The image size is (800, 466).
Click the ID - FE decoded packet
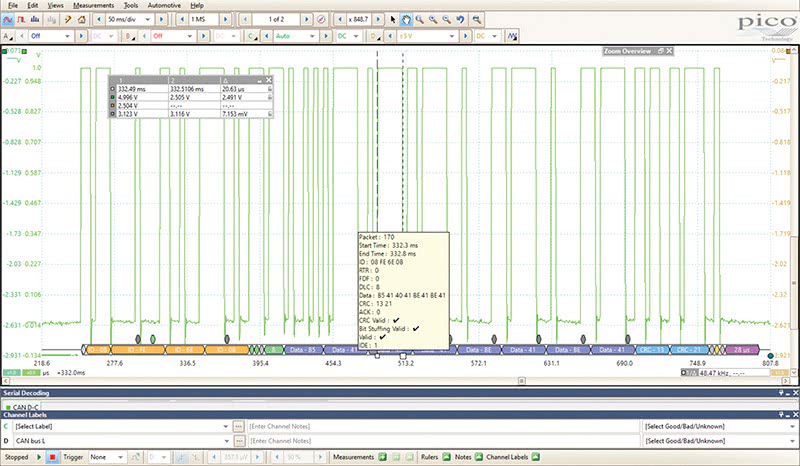coord(137,350)
